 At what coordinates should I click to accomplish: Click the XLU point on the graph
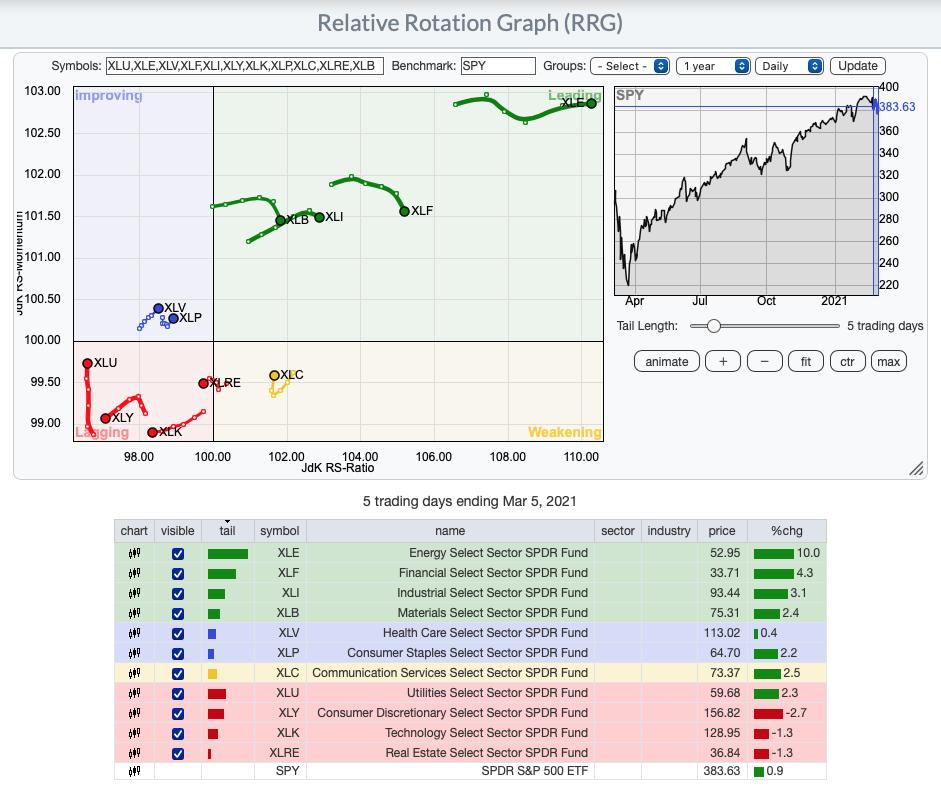[88, 363]
